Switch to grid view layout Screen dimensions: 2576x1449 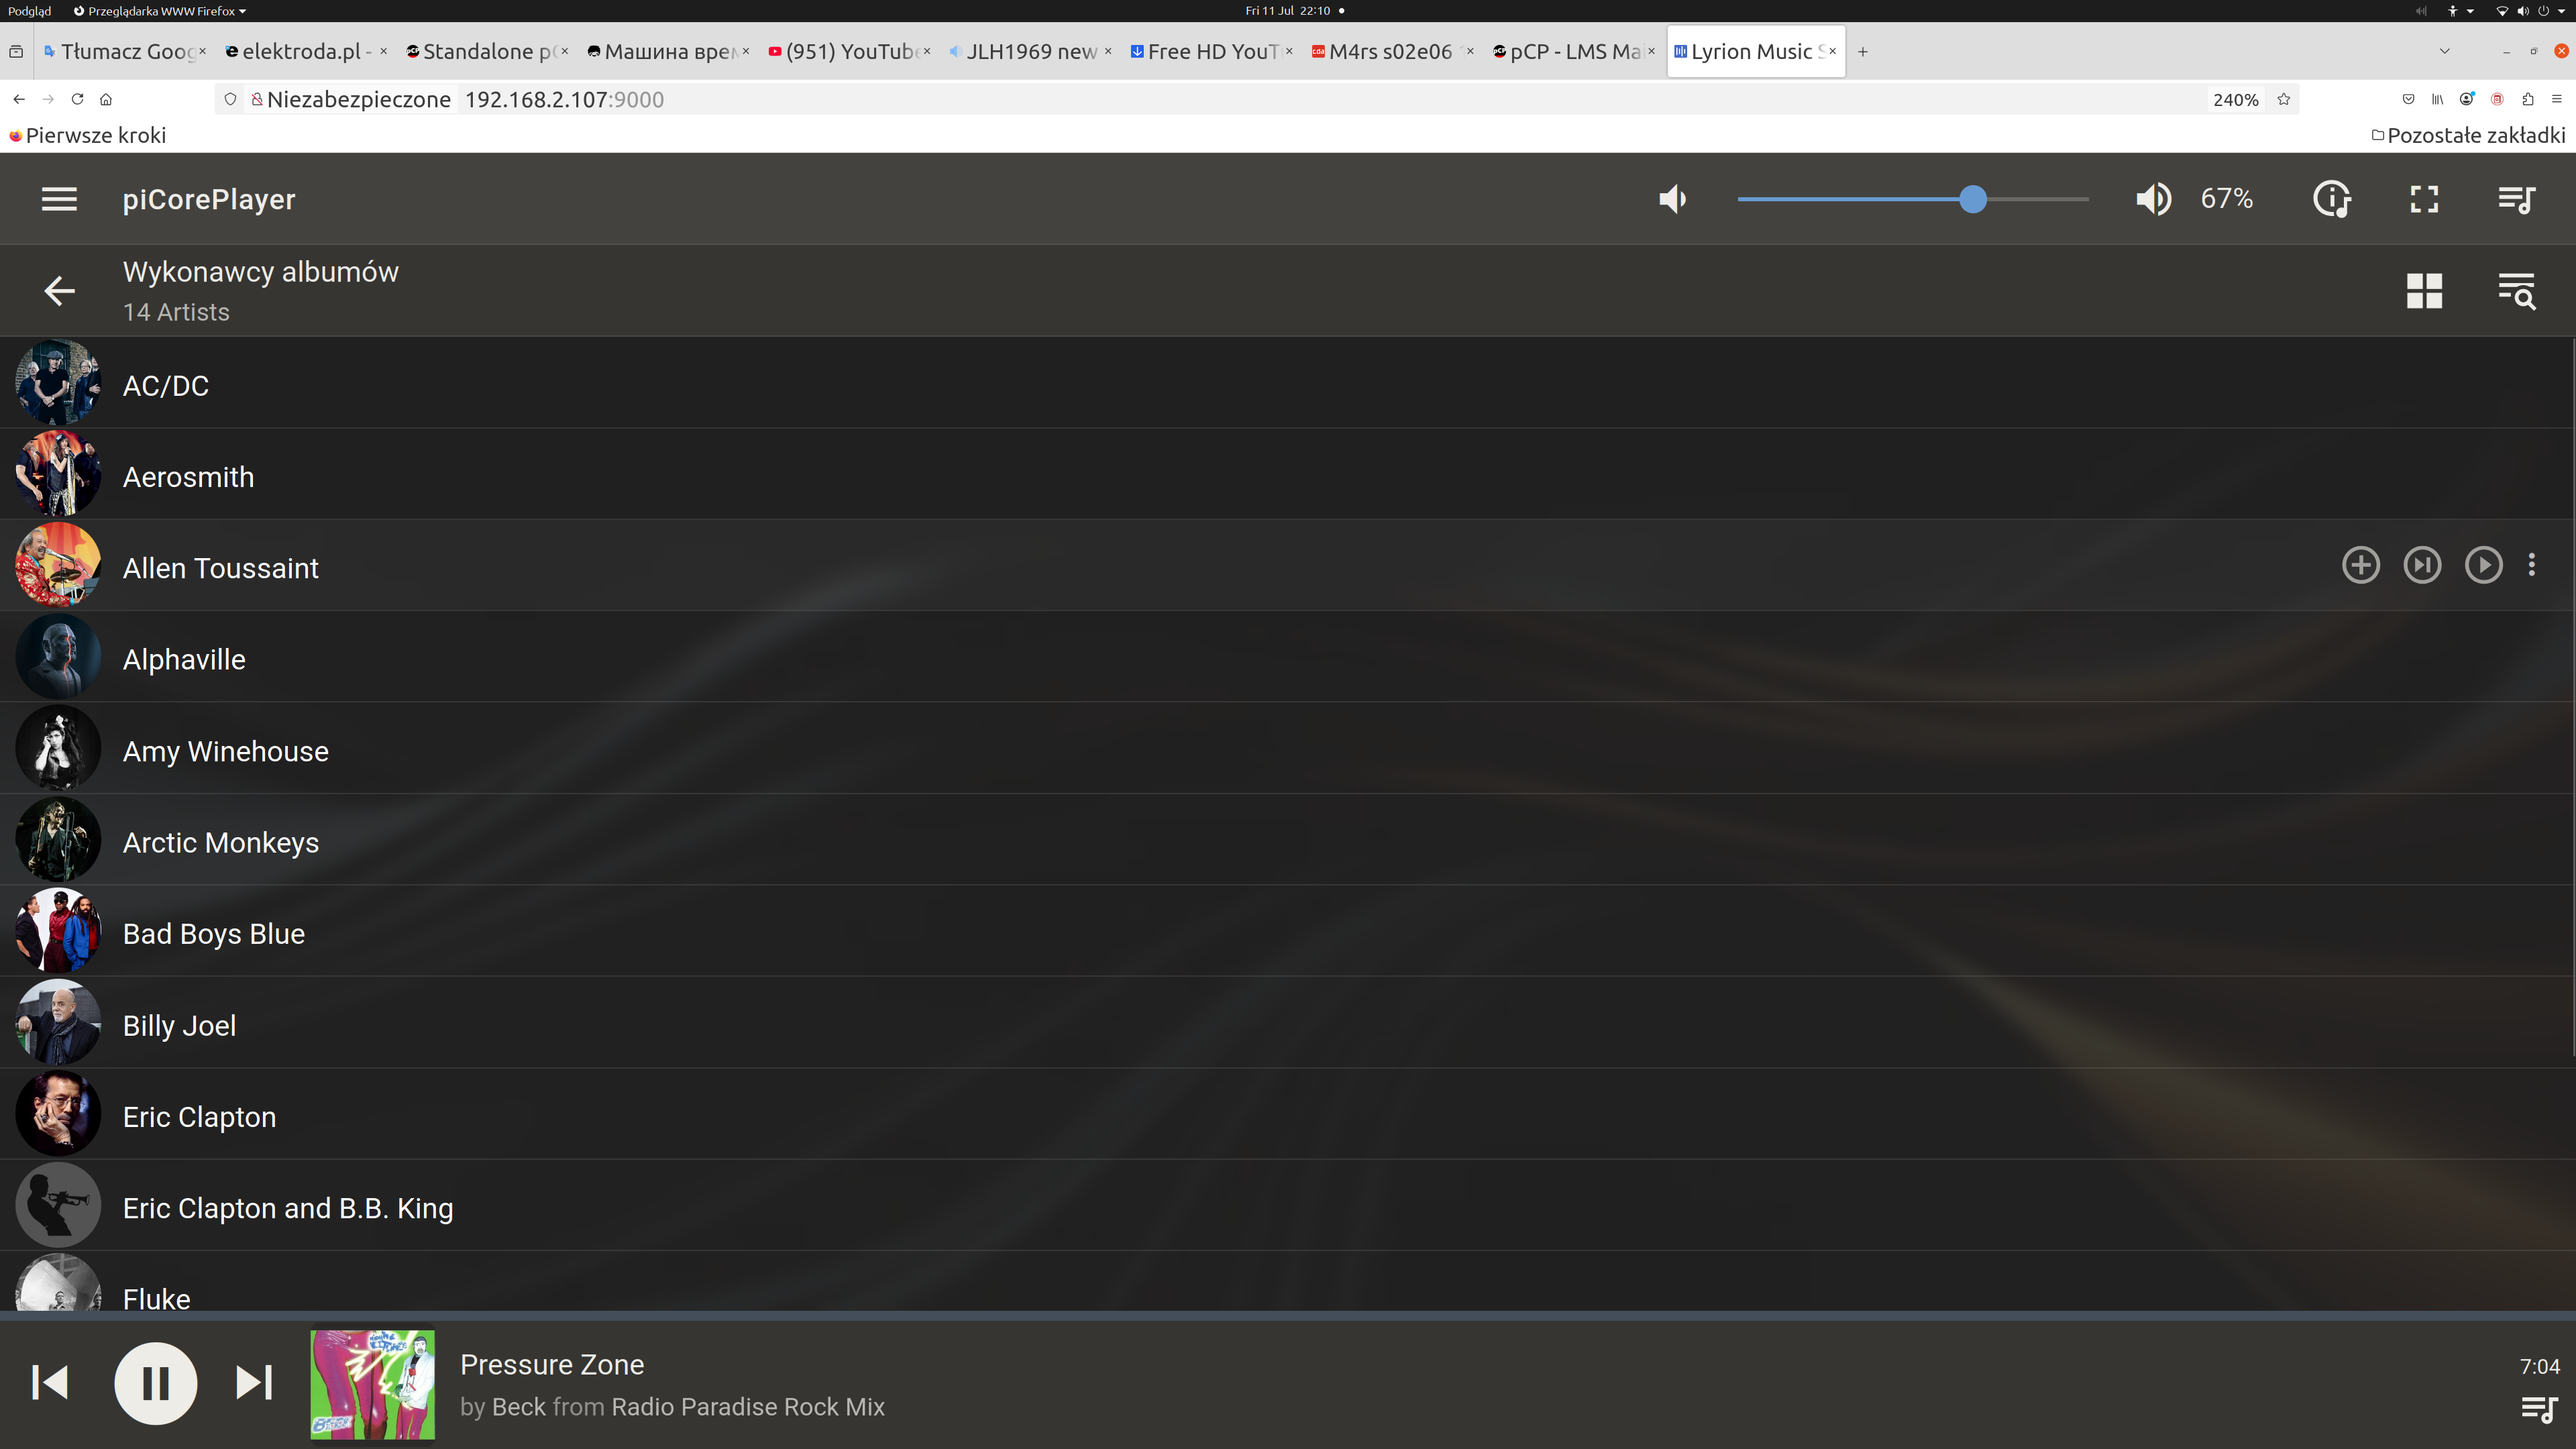[2424, 291]
